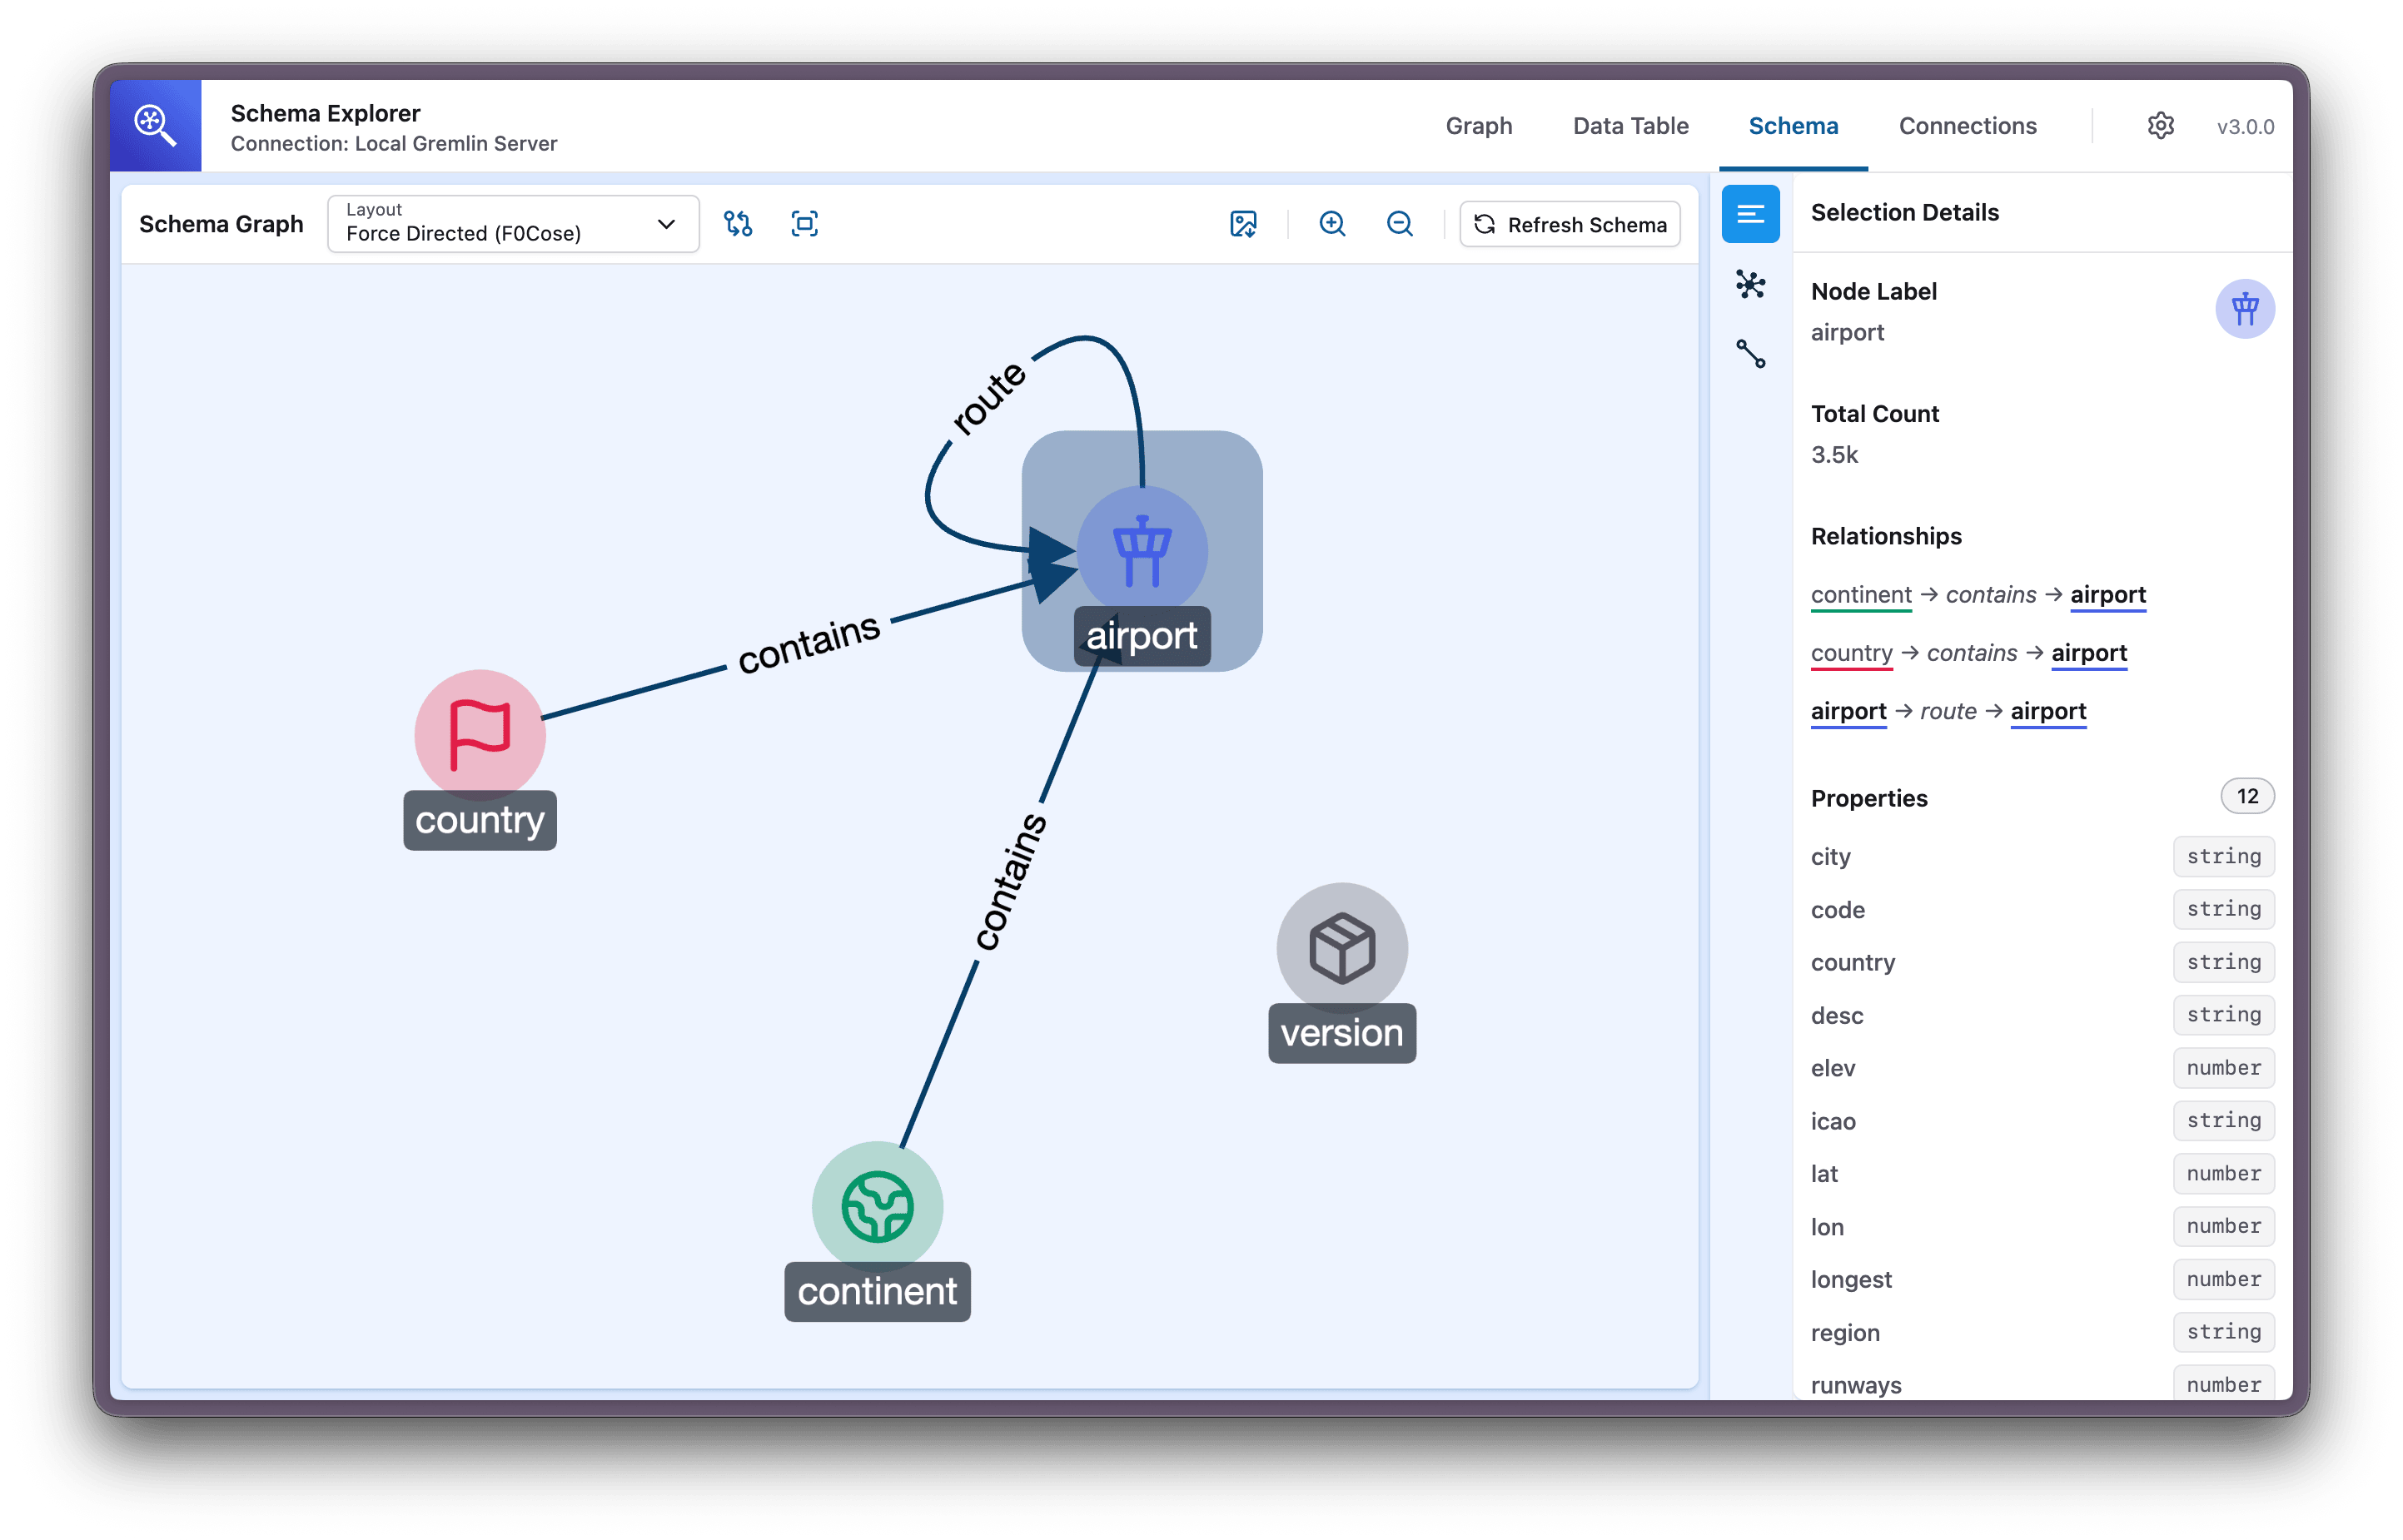Zoom in on the schema graph
The image size is (2403, 1540).
(x=1332, y=224)
